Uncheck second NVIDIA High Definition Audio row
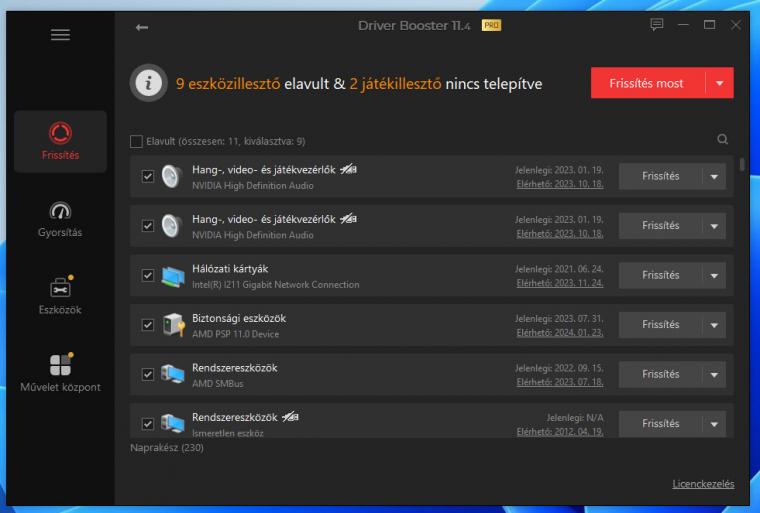The image size is (760, 513). (148, 226)
